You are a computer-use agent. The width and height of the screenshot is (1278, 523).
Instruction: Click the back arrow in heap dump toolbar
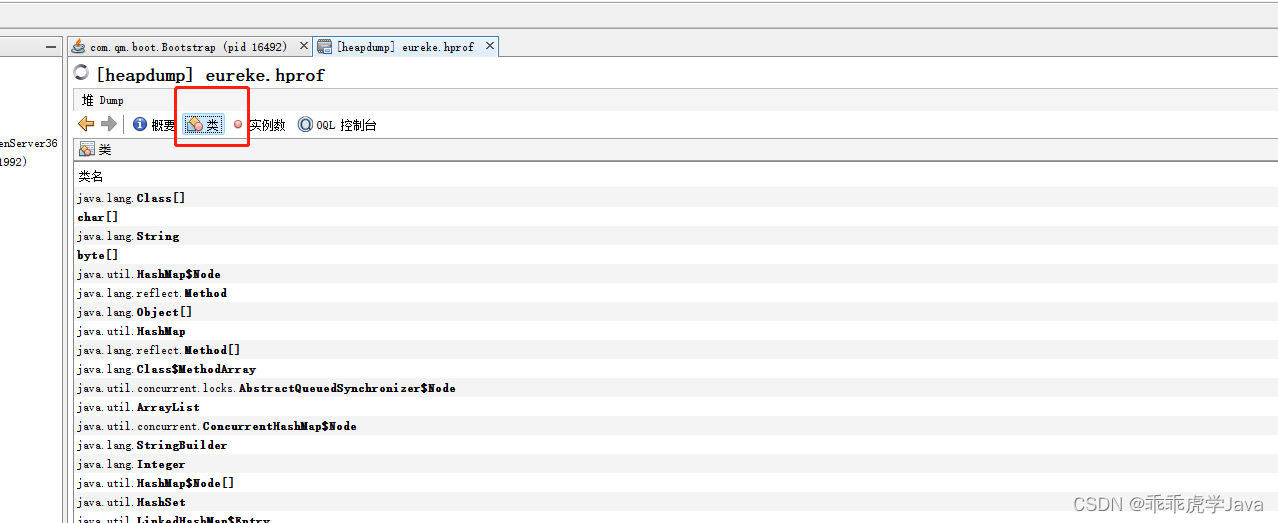click(86, 124)
